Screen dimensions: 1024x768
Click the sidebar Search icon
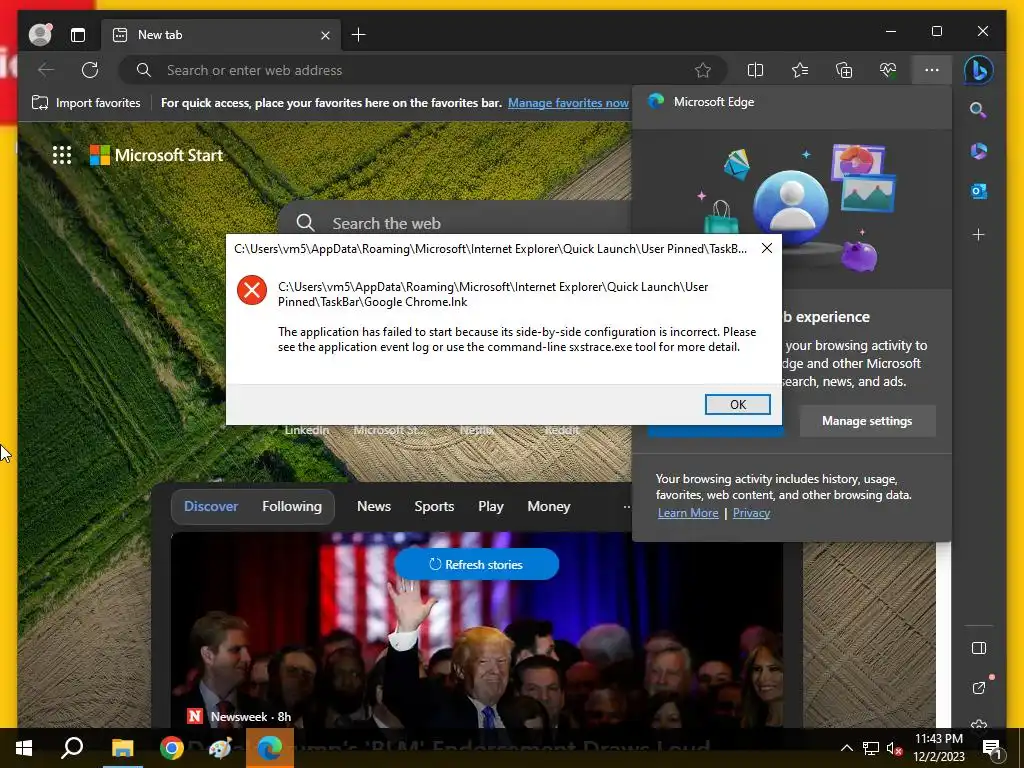(x=978, y=110)
